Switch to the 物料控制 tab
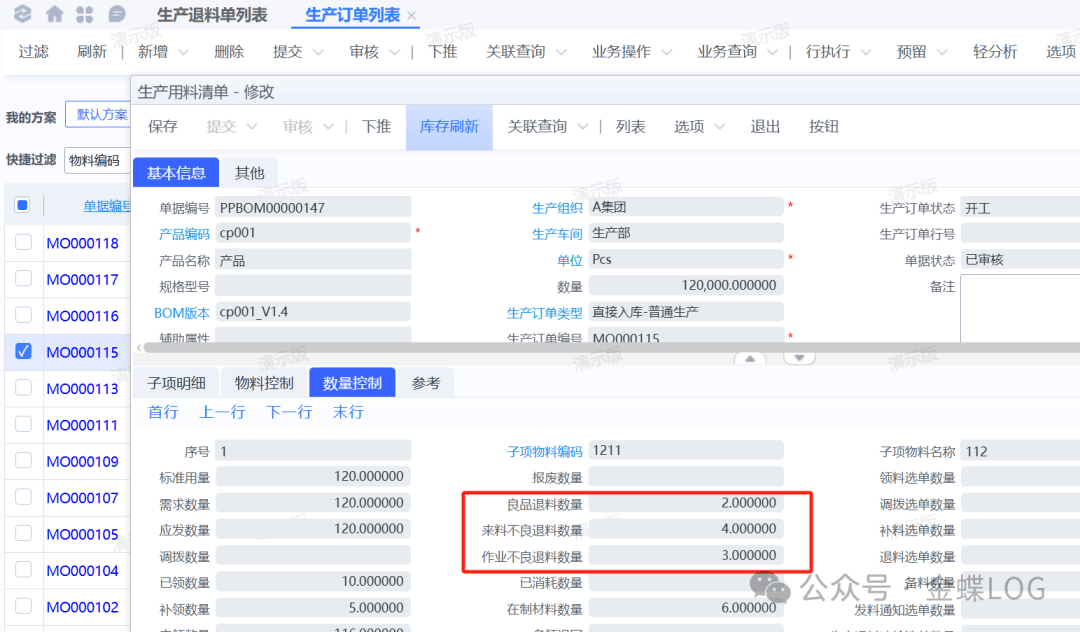 pyautogui.click(x=264, y=383)
